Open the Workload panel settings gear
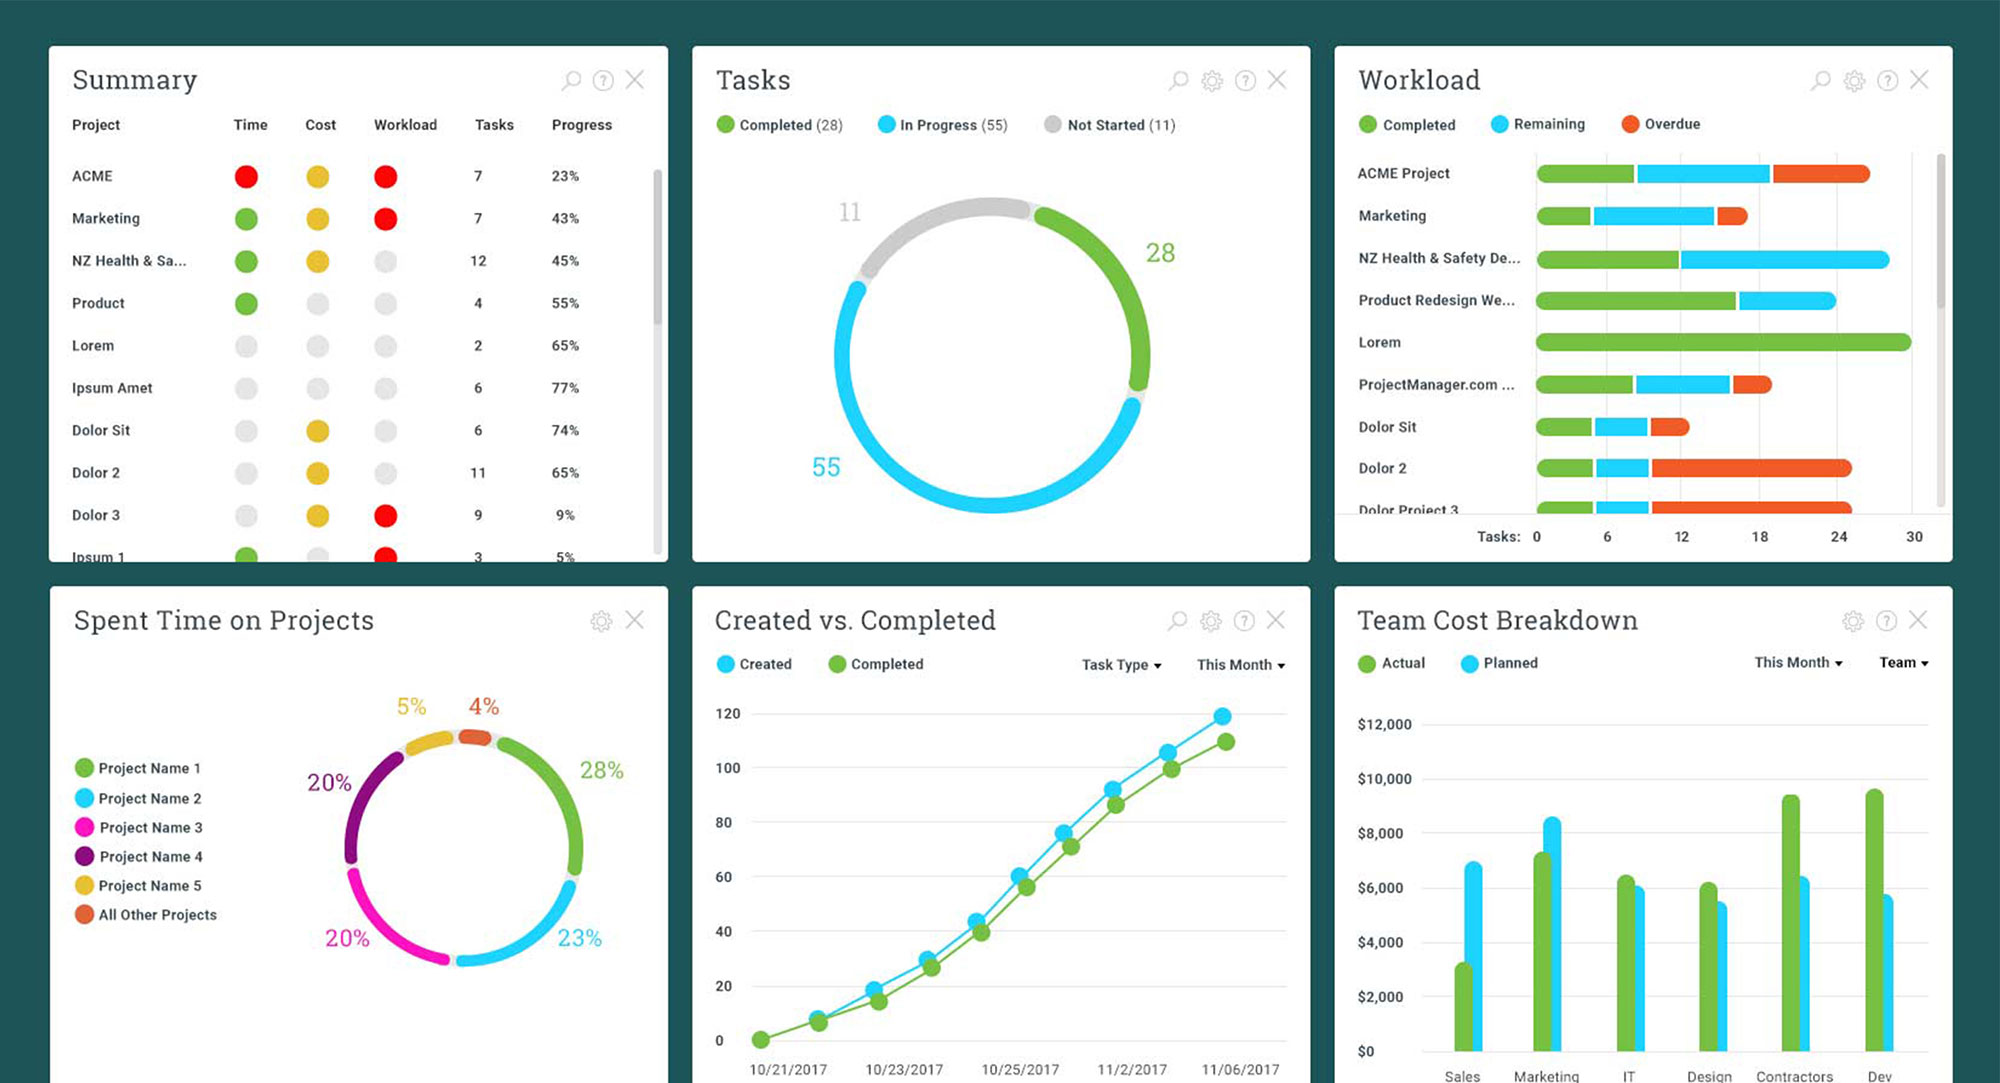Screen dimensions: 2000x1083 point(1854,81)
